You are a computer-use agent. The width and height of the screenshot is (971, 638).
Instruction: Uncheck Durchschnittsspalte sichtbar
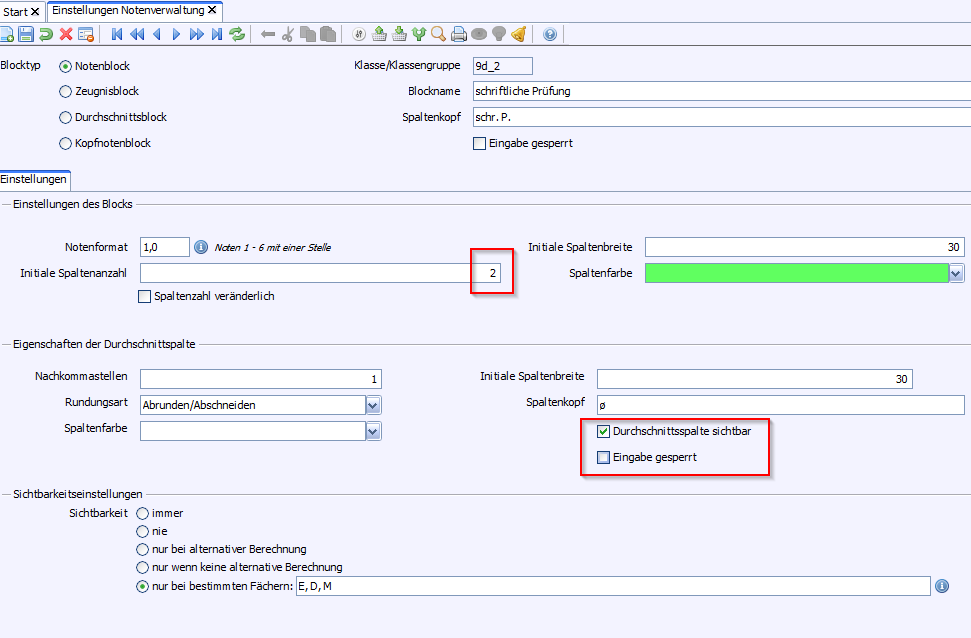(603, 431)
